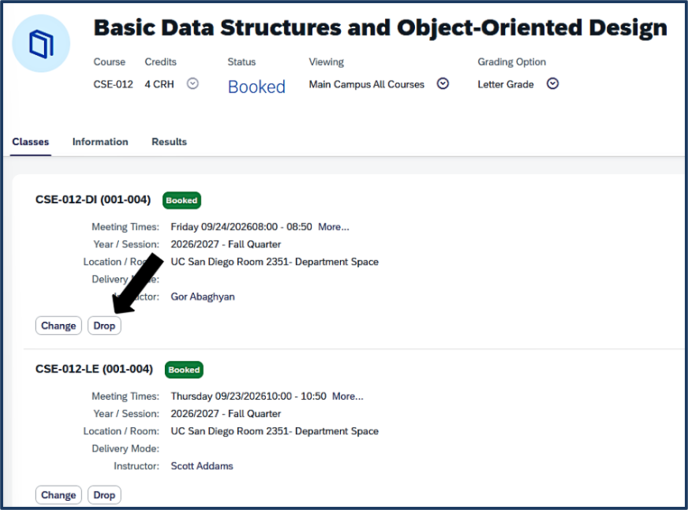Screen dimensions: 688x510
Task: Click Change for CSE-012-LE section
Action: (x=58, y=495)
